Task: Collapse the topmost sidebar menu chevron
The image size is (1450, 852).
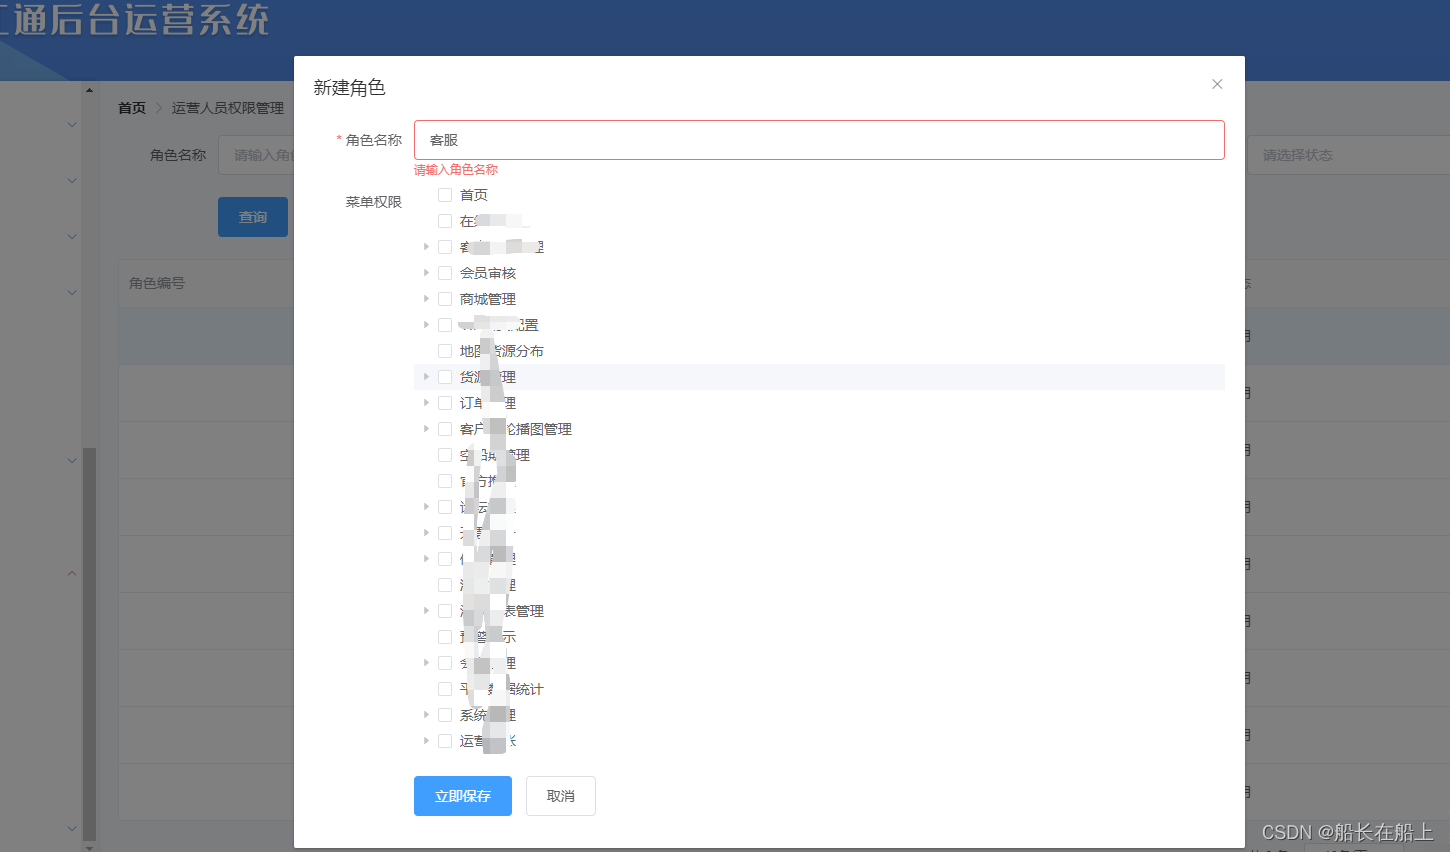Action: 70,124
